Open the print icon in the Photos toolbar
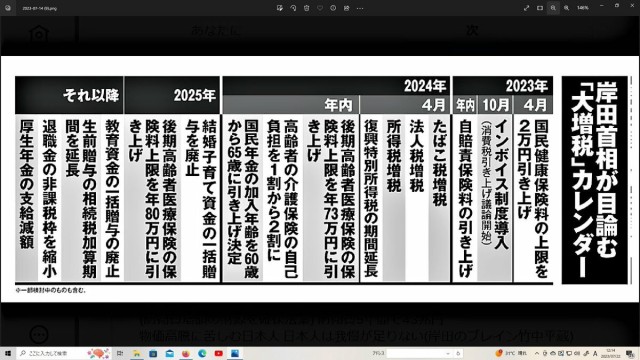 [x=347, y=8]
